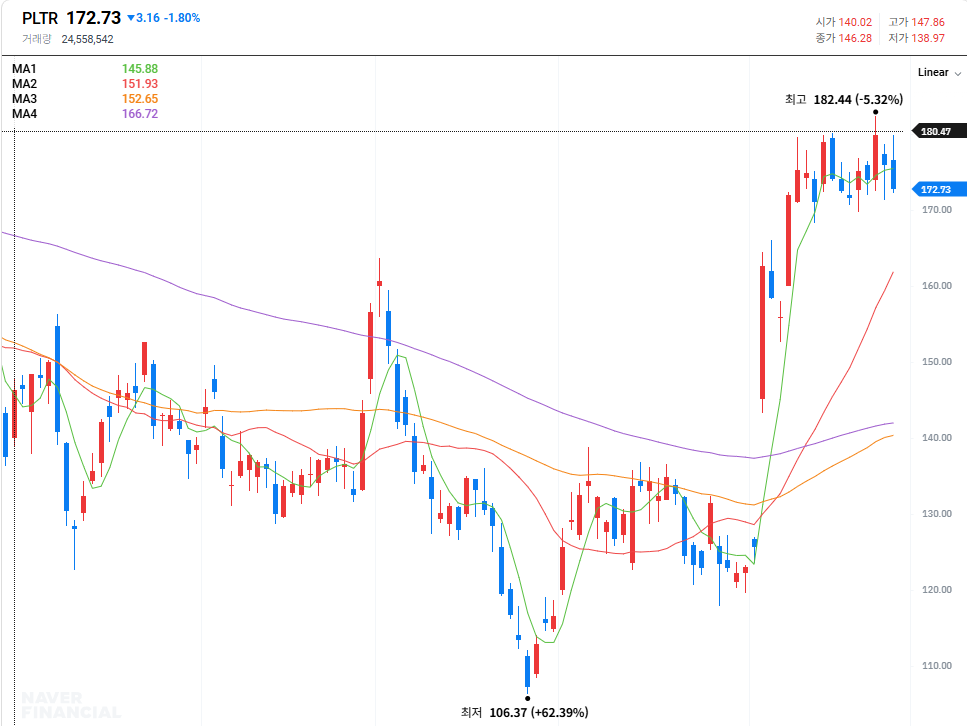This screenshot has height=726, width=967.
Task: Click the MA1 value 145.88
Action: tap(140, 68)
